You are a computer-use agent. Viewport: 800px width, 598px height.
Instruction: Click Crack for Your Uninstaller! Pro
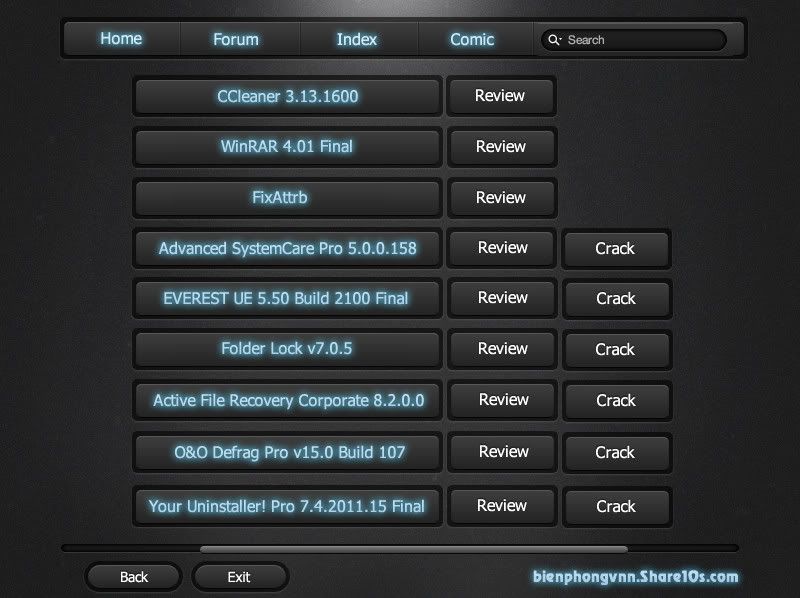point(617,507)
